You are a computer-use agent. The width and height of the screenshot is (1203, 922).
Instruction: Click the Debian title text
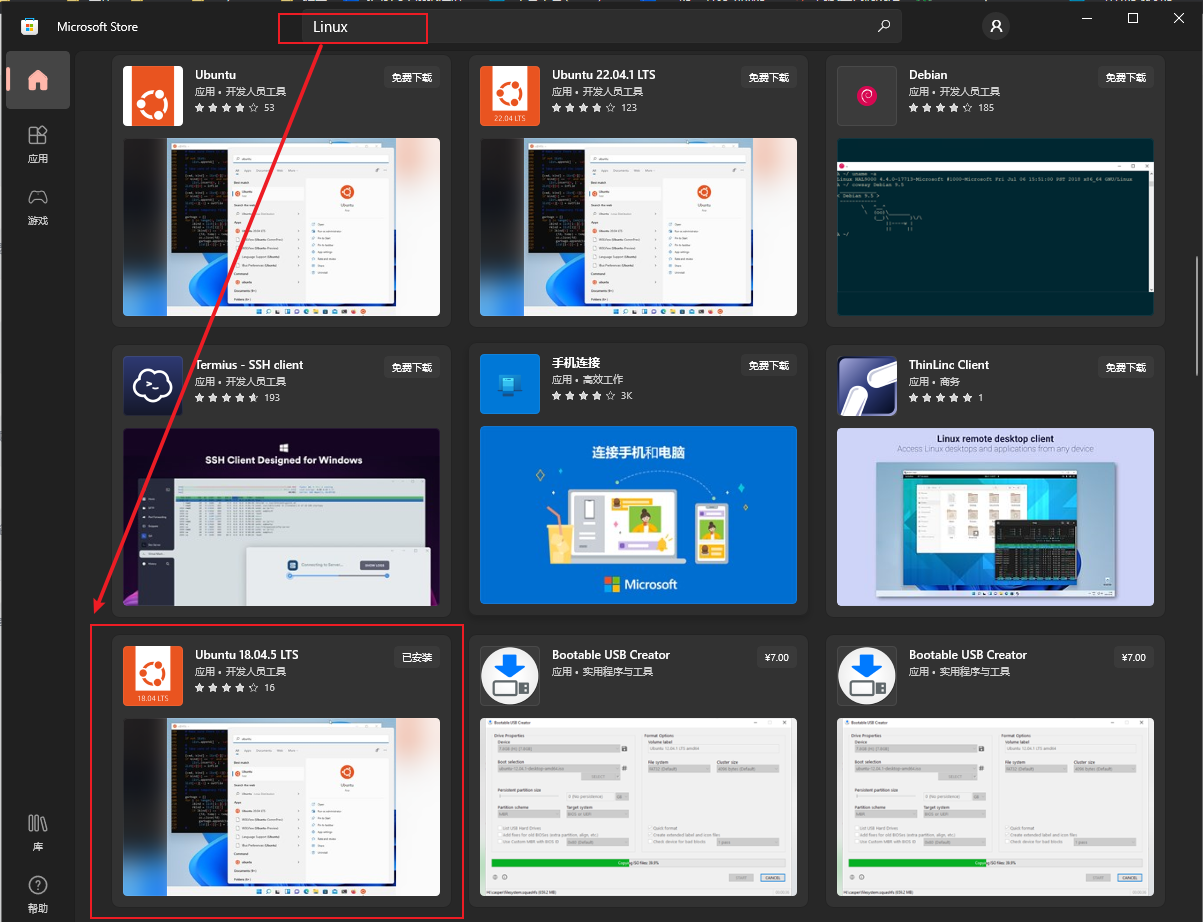(x=928, y=75)
